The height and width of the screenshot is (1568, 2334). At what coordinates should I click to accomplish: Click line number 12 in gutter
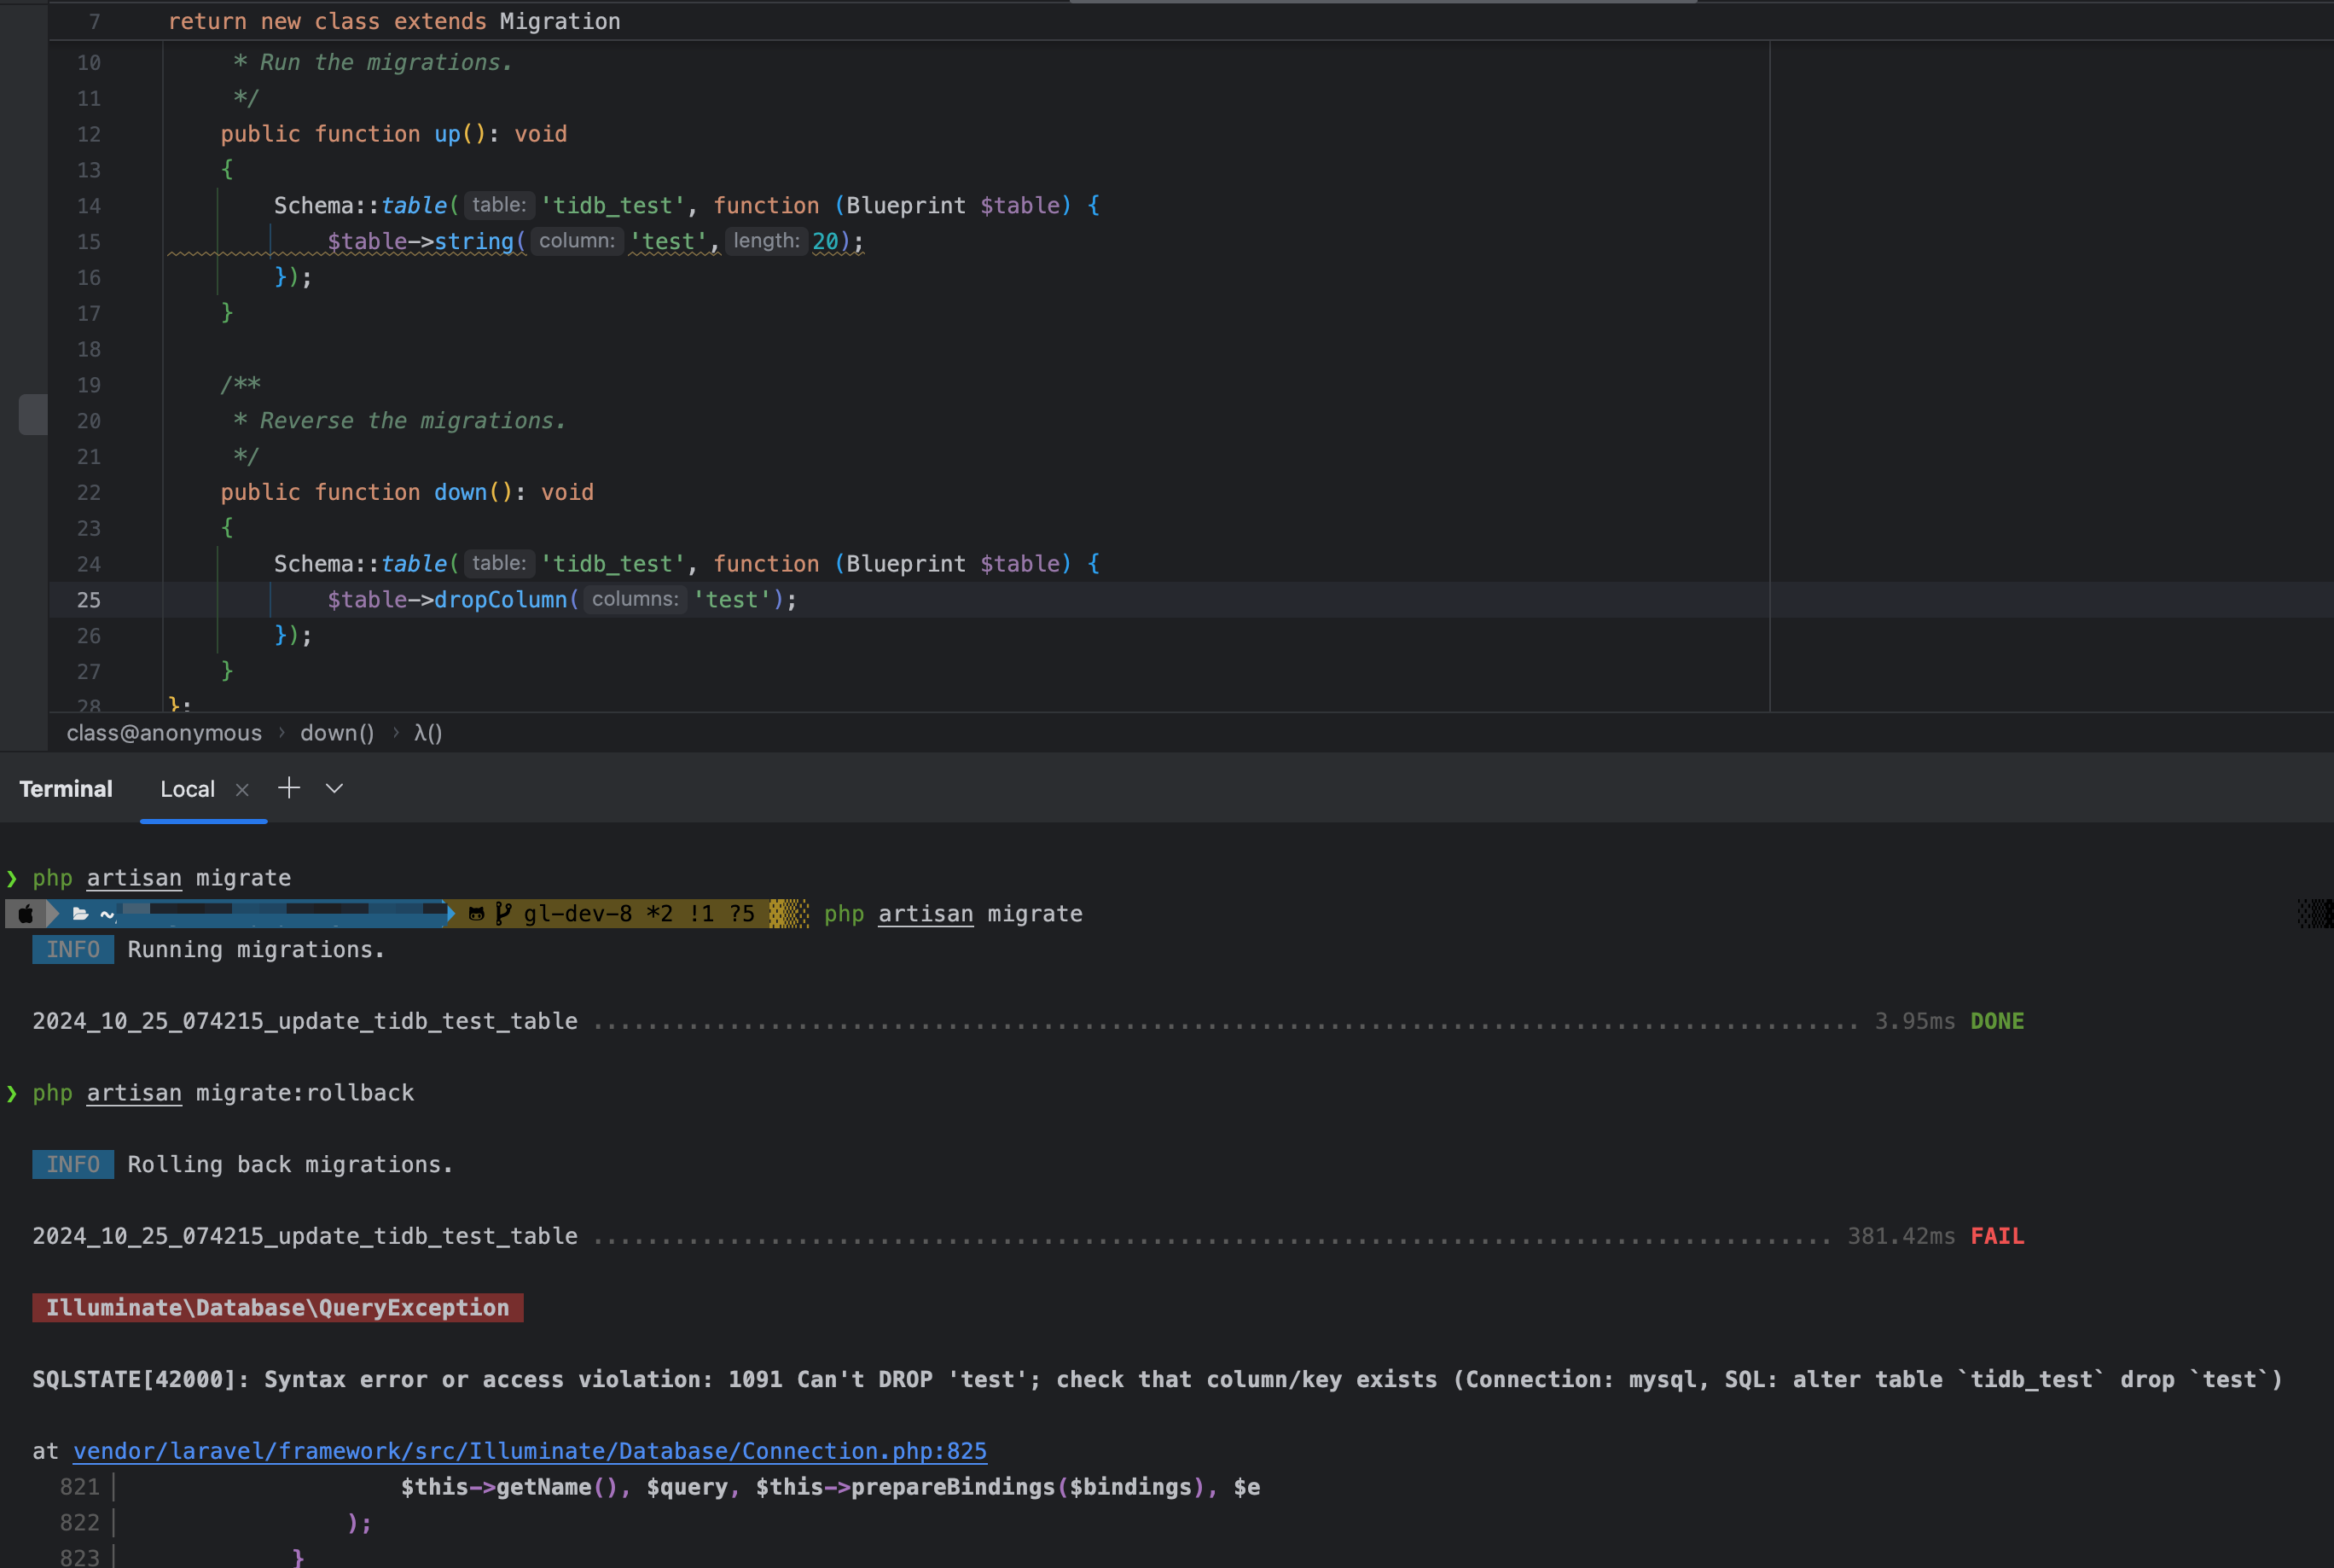coord(89,134)
